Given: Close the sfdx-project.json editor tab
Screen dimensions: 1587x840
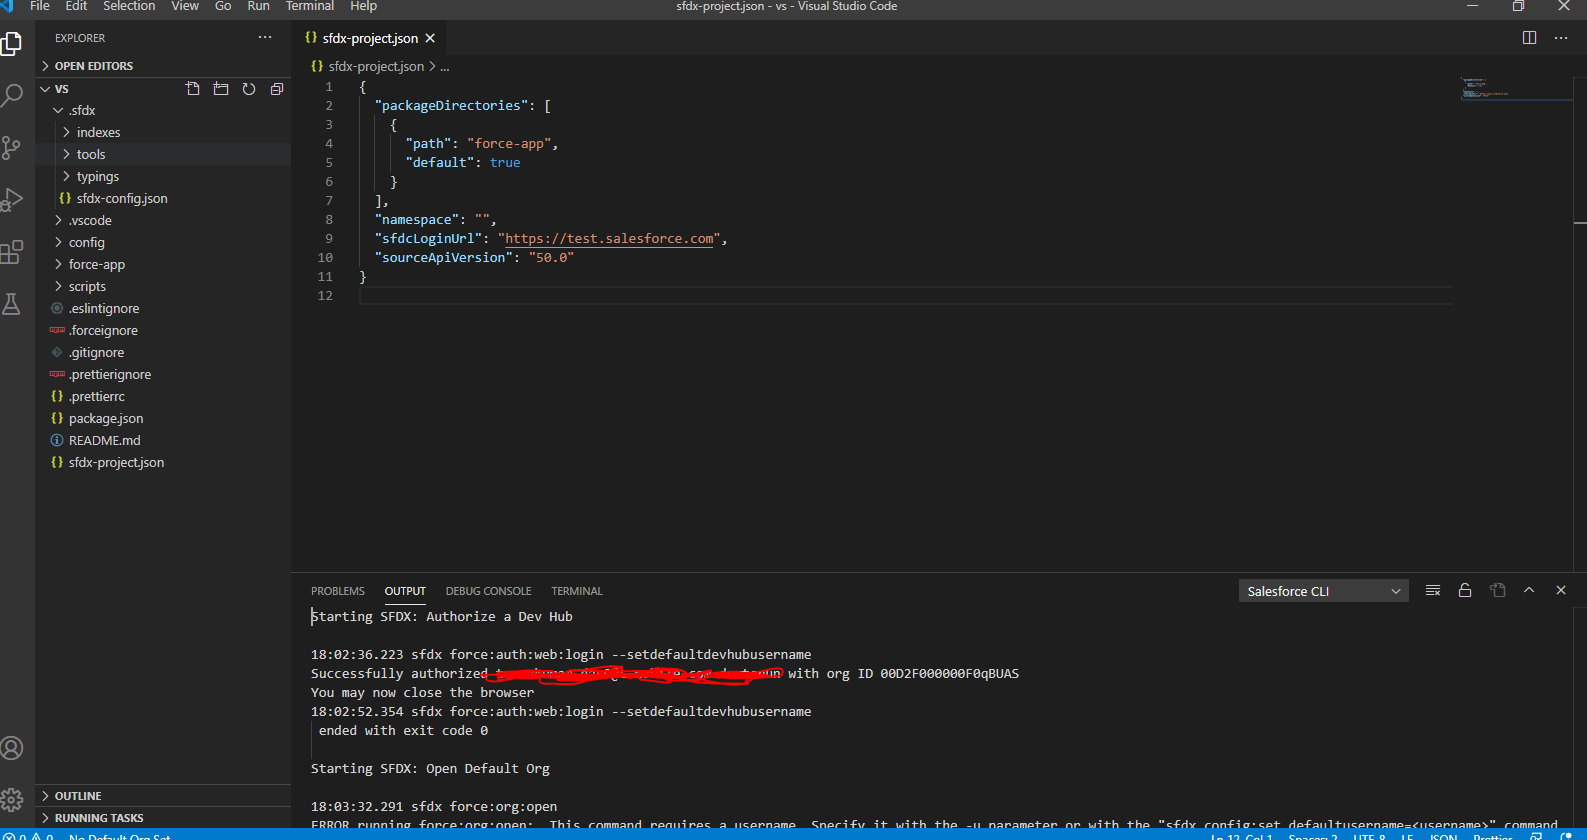Looking at the screenshot, I should pyautogui.click(x=430, y=38).
